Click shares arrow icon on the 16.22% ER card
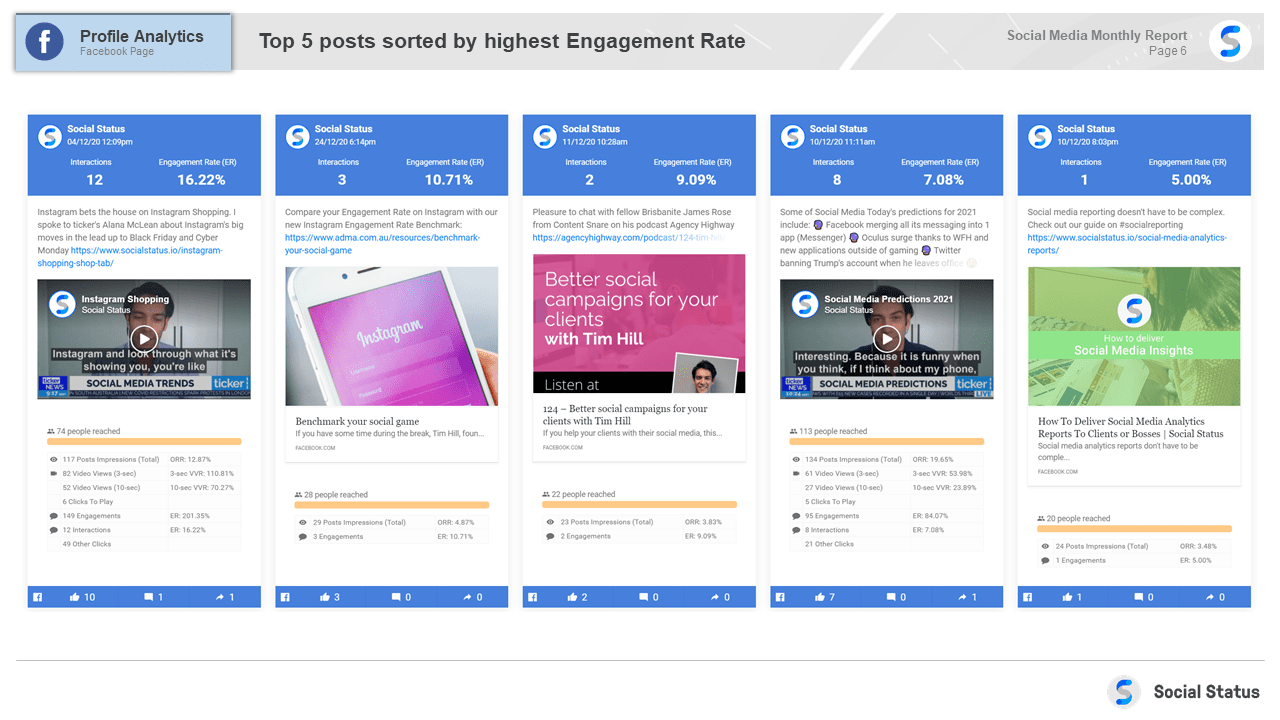Screen dimensions: 1280x720 pos(220,597)
